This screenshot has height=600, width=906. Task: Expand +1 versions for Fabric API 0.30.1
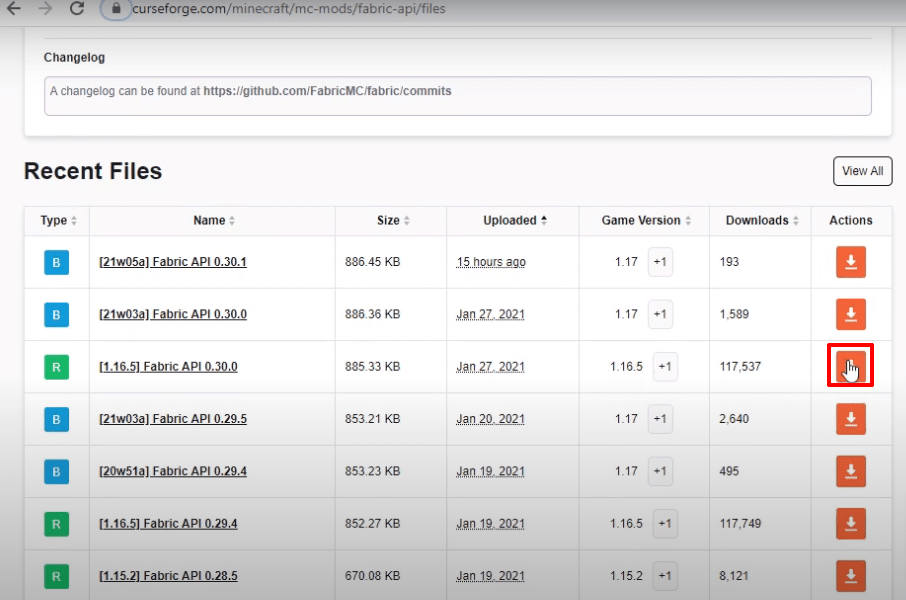pyautogui.click(x=660, y=262)
